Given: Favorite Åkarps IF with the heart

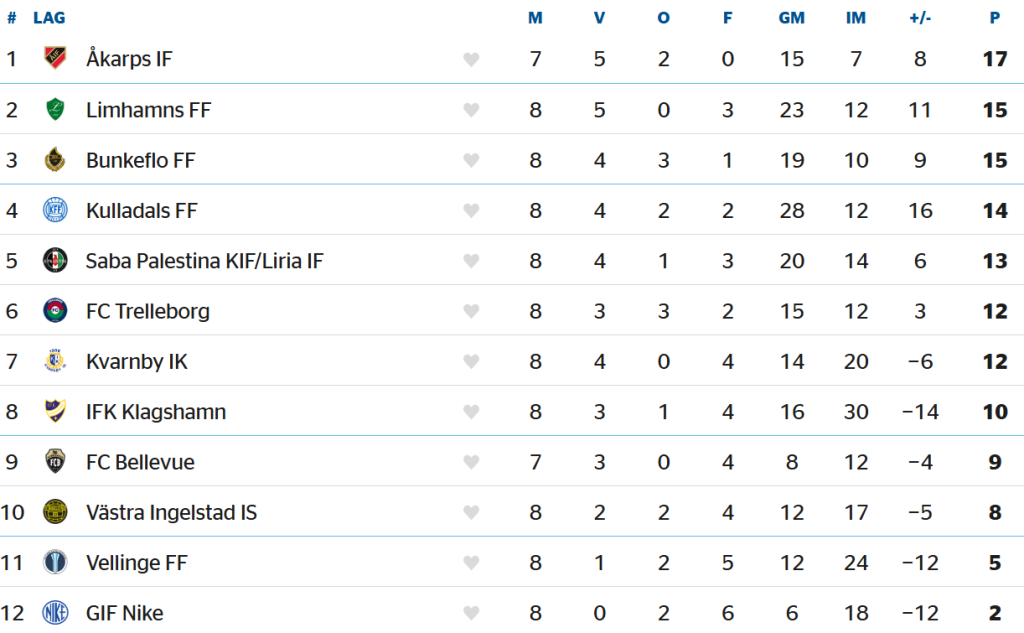Looking at the screenshot, I should [x=471, y=60].
